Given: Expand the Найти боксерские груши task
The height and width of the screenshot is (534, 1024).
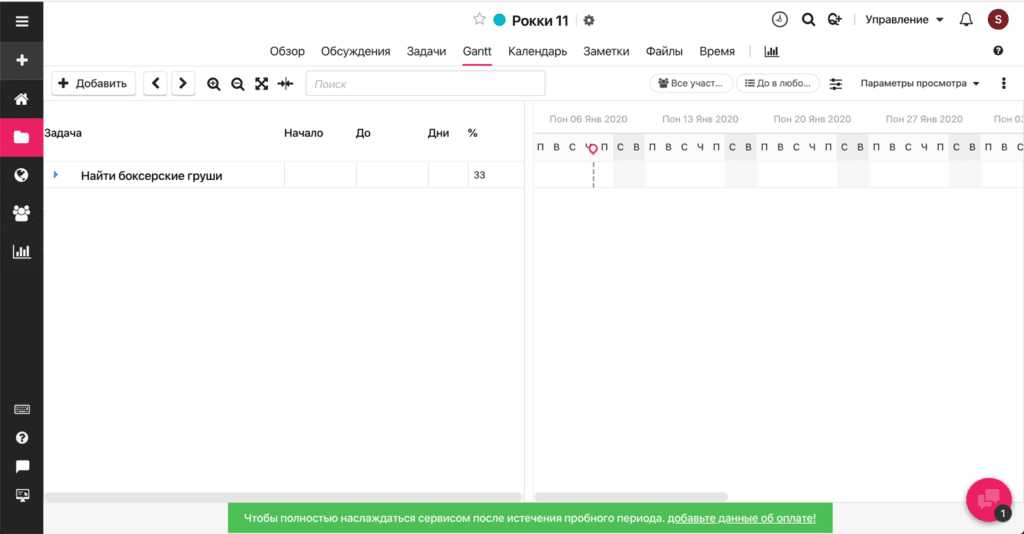Looking at the screenshot, I should coord(56,175).
